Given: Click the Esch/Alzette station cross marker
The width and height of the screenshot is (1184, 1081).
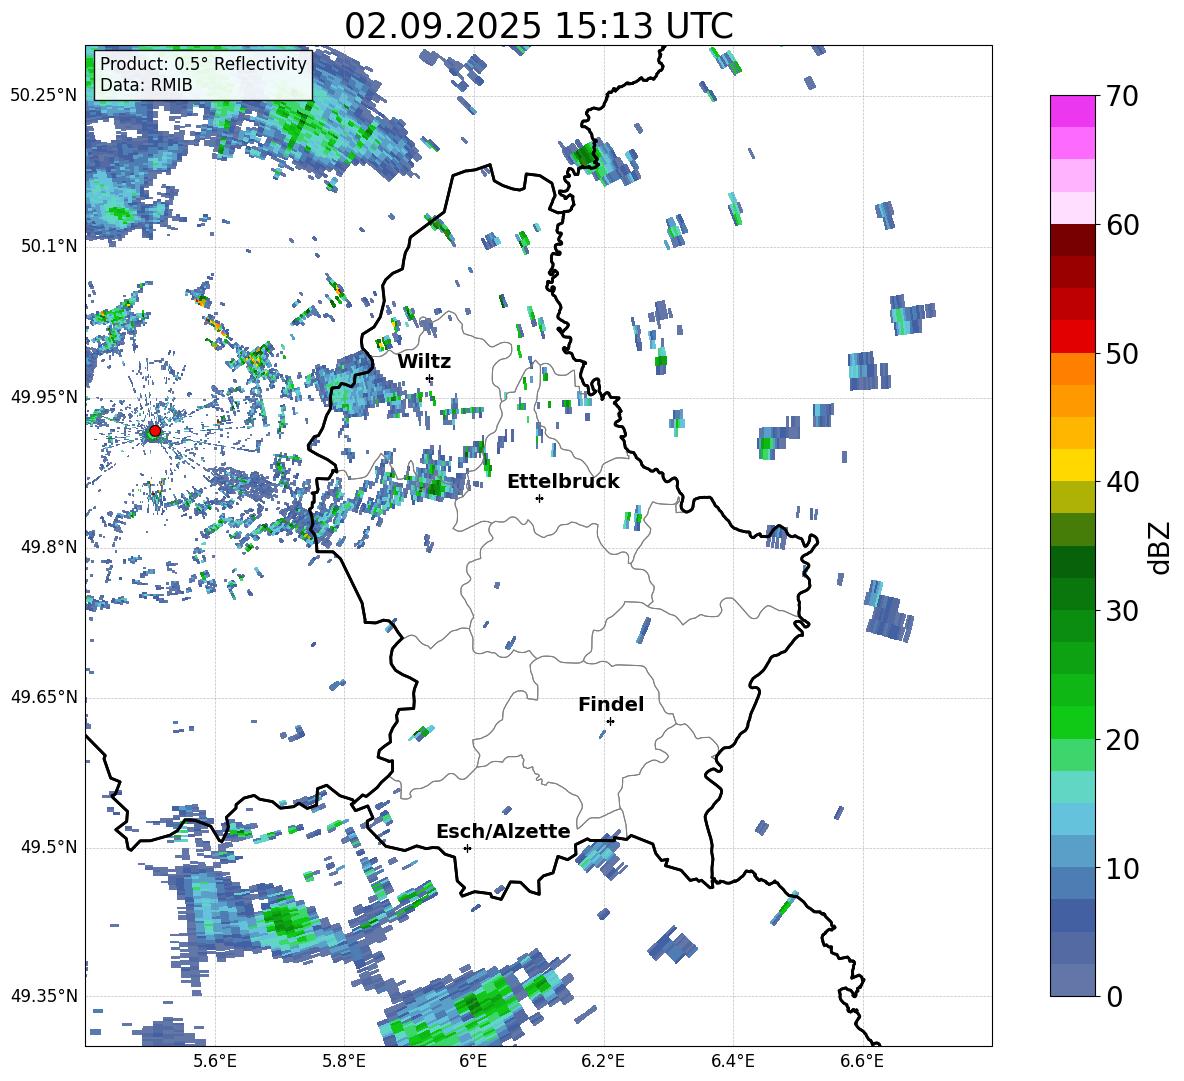Looking at the screenshot, I should coord(467,848).
